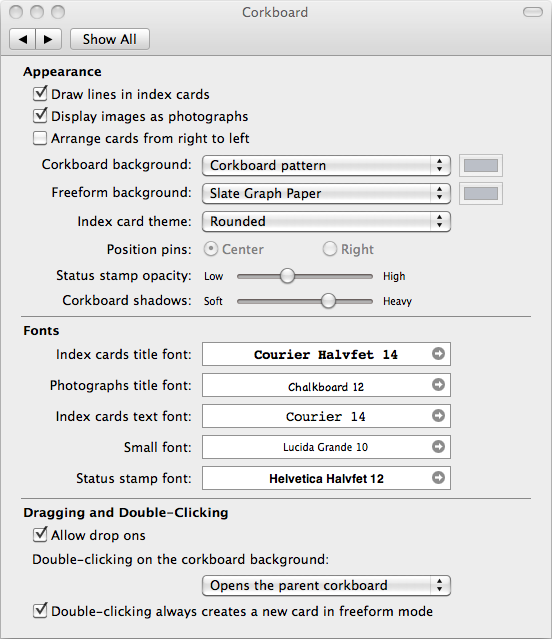Go back with the left arrow button

click(23, 39)
